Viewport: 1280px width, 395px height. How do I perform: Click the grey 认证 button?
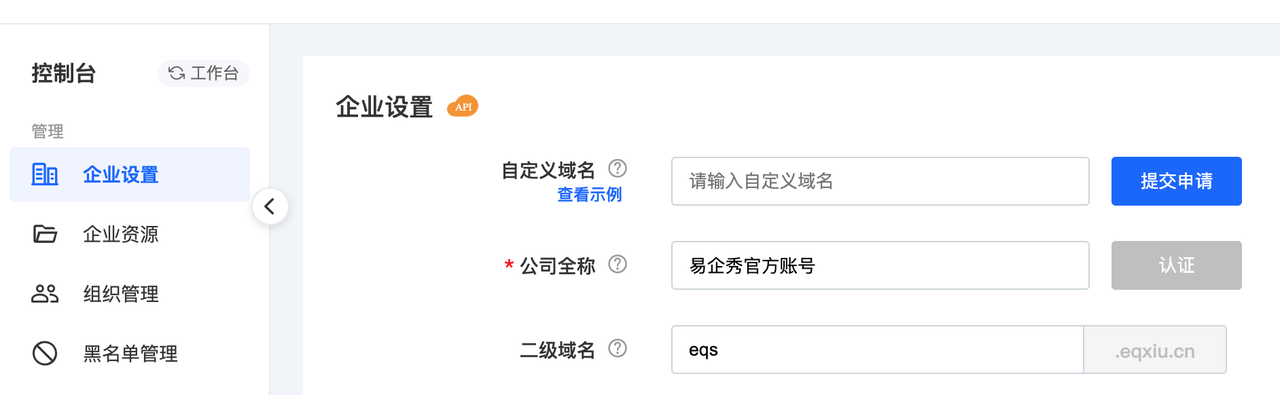[1176, 265]
